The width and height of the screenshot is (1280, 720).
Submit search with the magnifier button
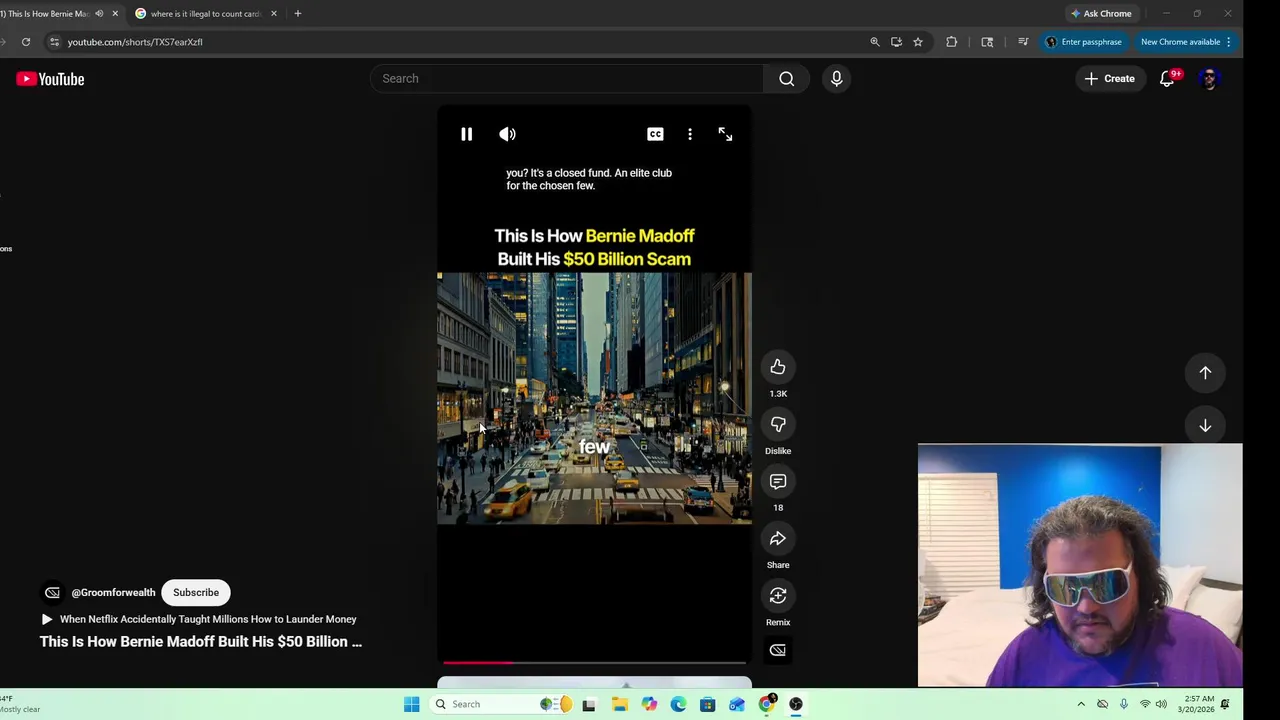(x=787, y=79)
